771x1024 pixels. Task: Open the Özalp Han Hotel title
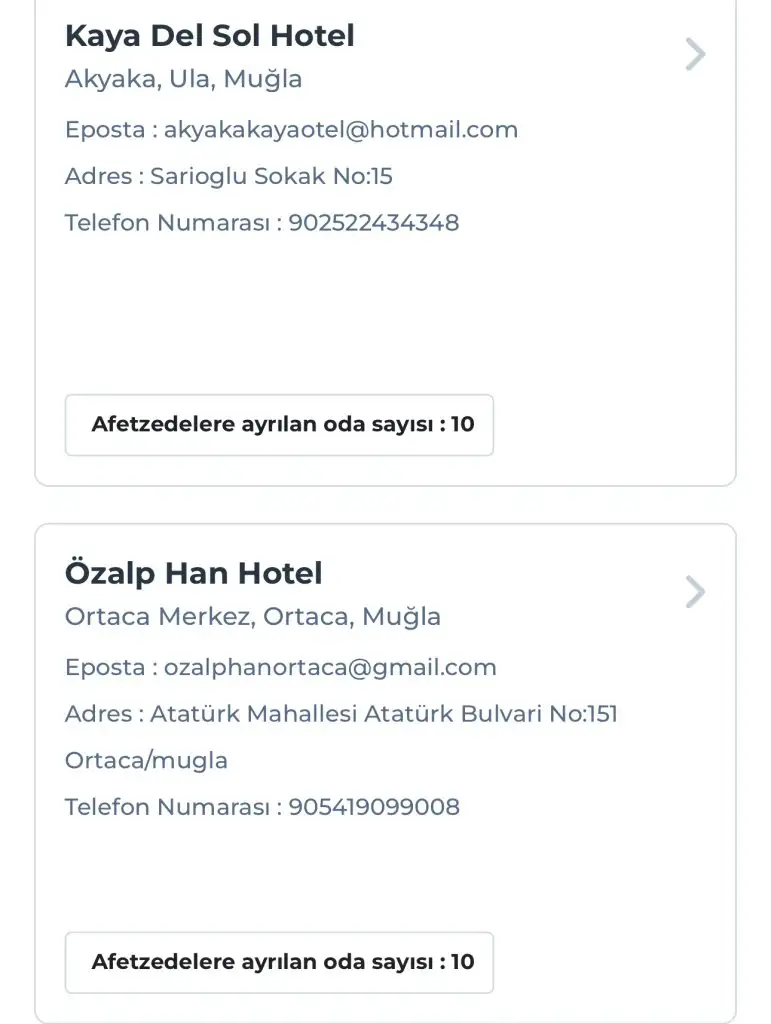point(193,574)
